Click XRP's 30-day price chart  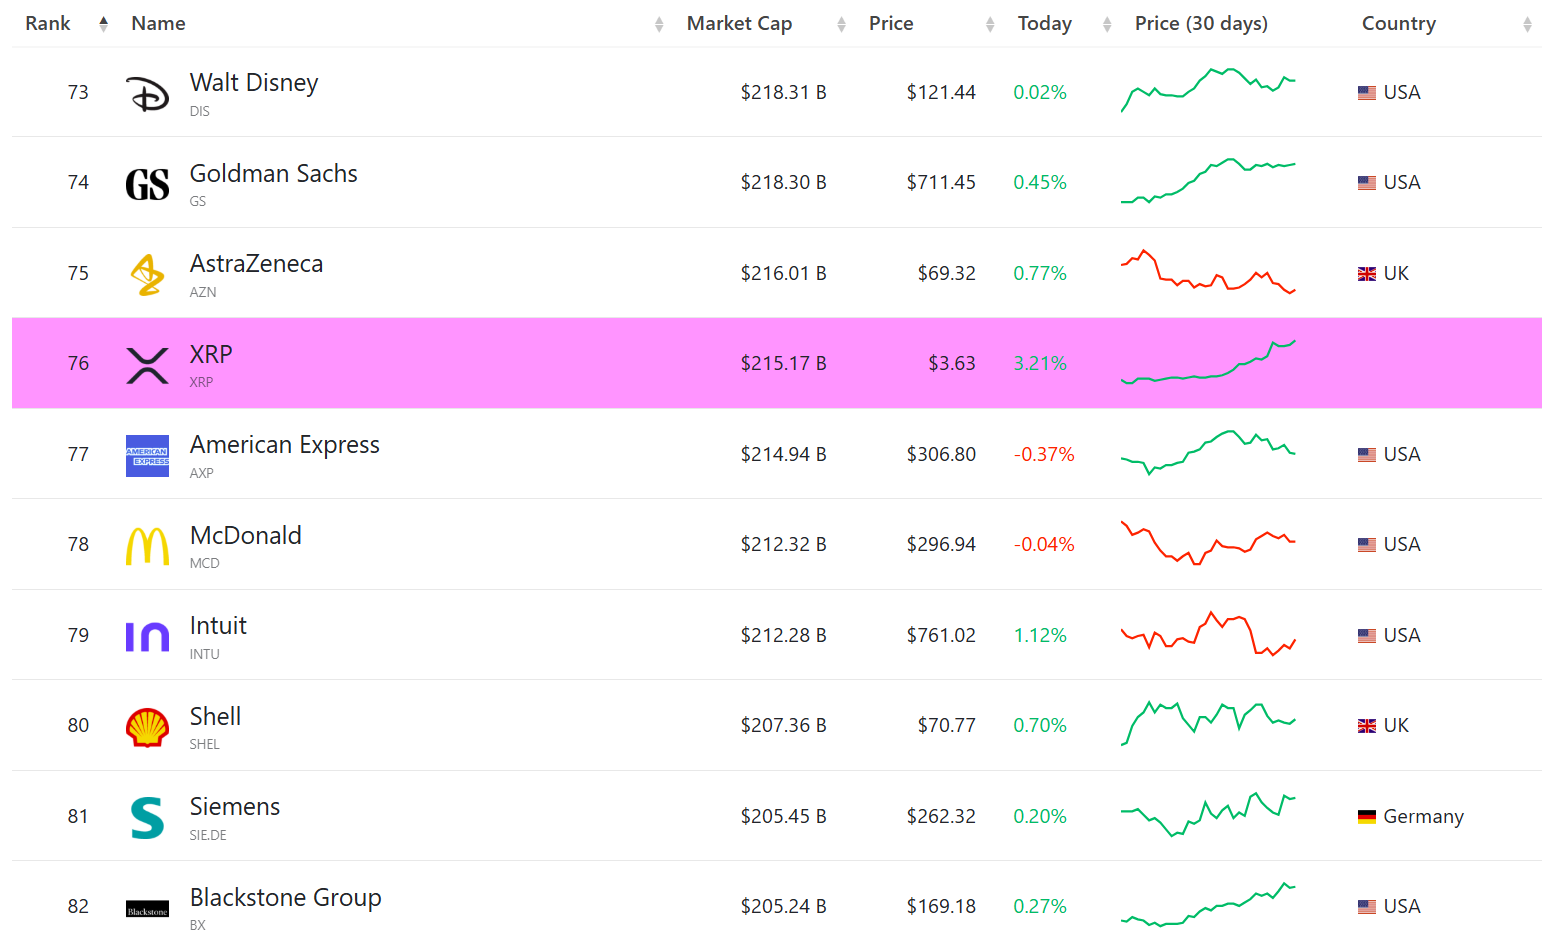point(1208,362)
